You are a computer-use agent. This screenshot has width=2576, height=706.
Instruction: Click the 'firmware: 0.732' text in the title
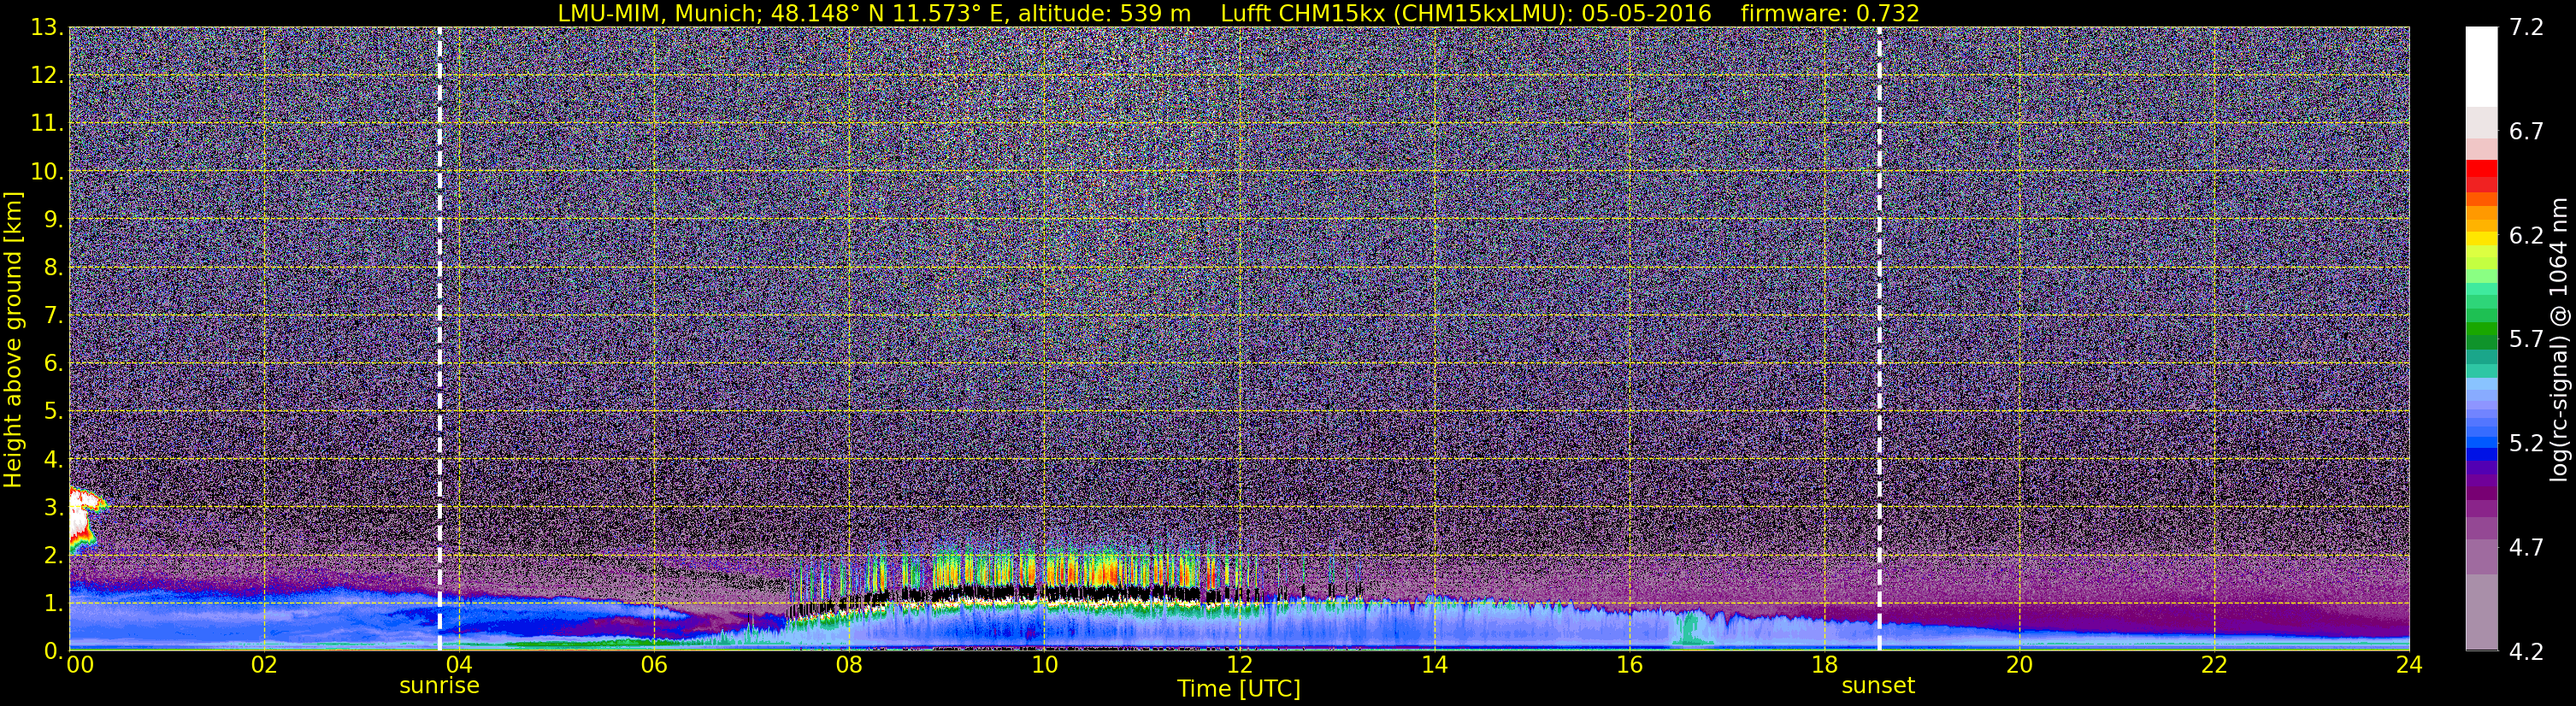click(1830, 13)
